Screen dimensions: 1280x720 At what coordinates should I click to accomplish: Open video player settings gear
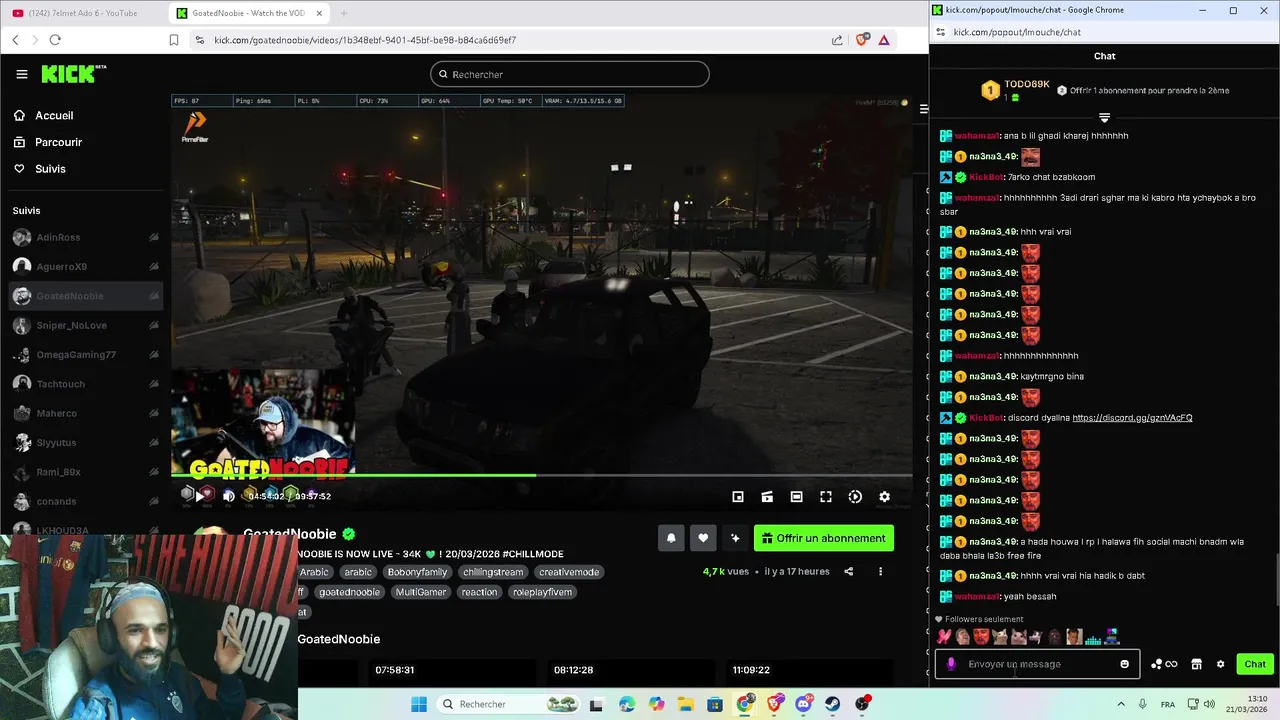pos(884,497)
